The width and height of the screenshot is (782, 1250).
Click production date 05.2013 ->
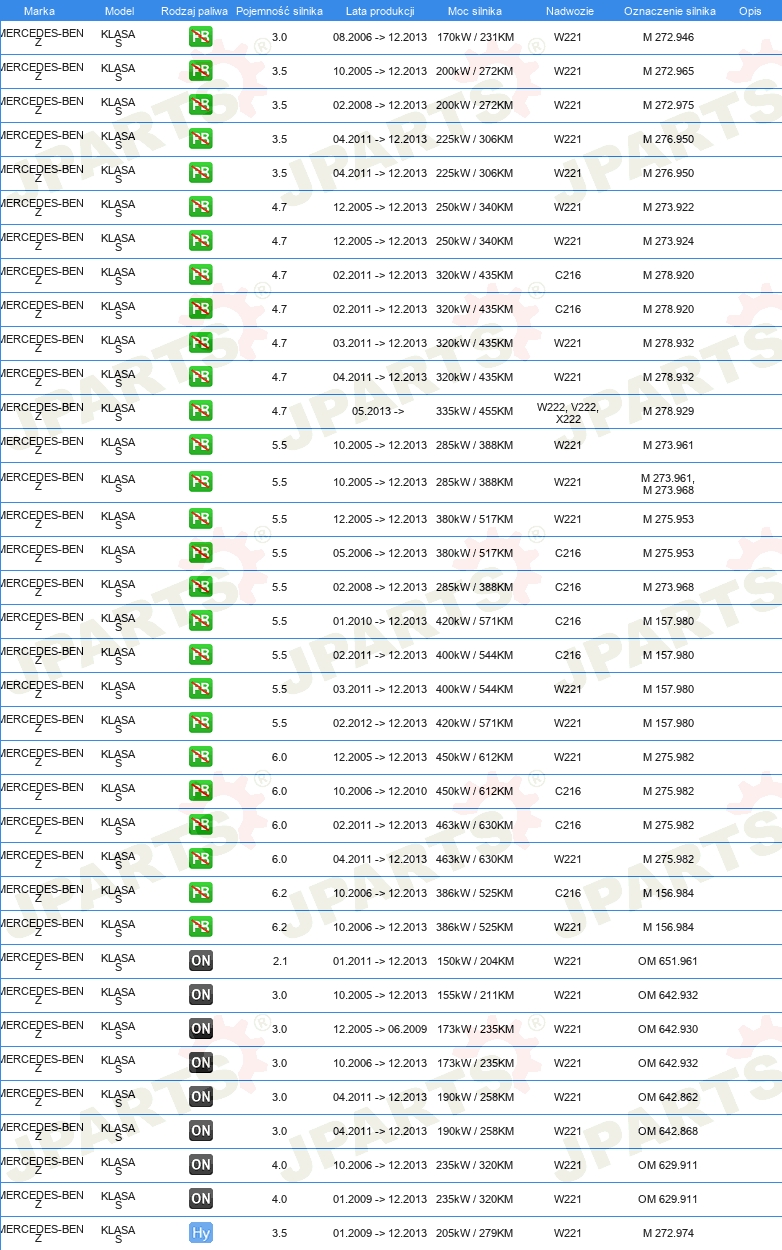(x=378, y=412)
